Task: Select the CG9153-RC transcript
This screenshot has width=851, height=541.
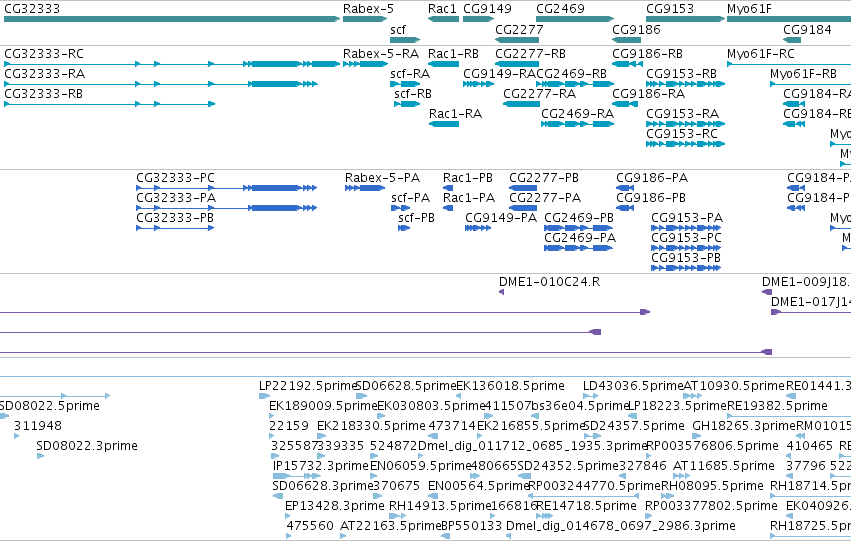Action: 685,144
